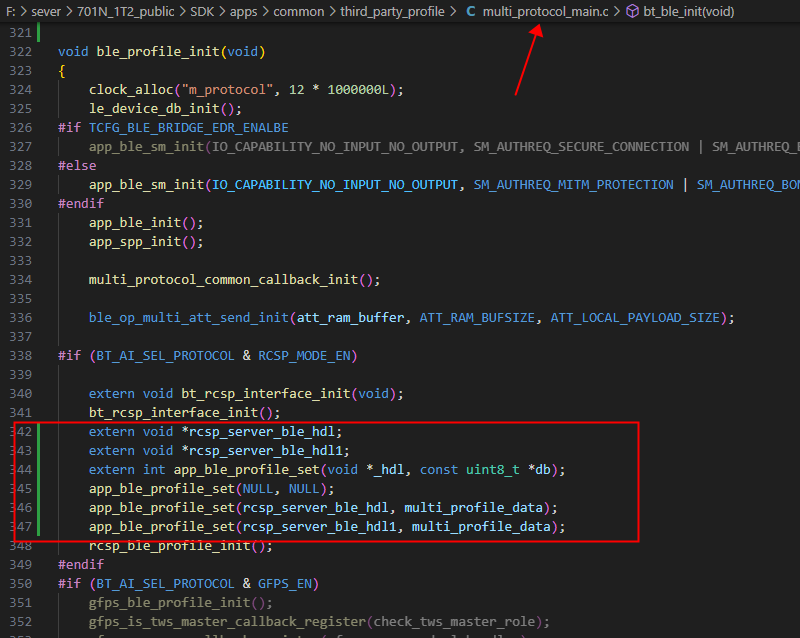Click the app_spp_init call
The image size is (800, 638).
[135, 242]
